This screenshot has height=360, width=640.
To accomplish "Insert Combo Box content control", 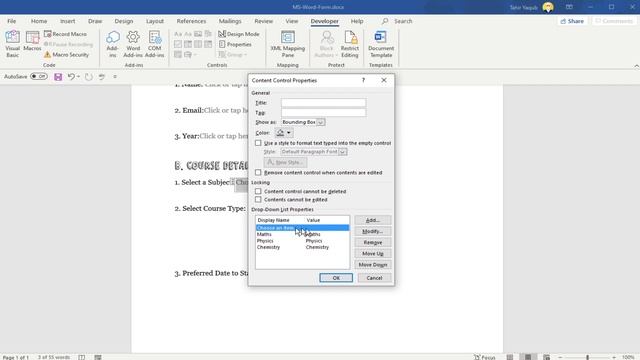I will point(188,44).
